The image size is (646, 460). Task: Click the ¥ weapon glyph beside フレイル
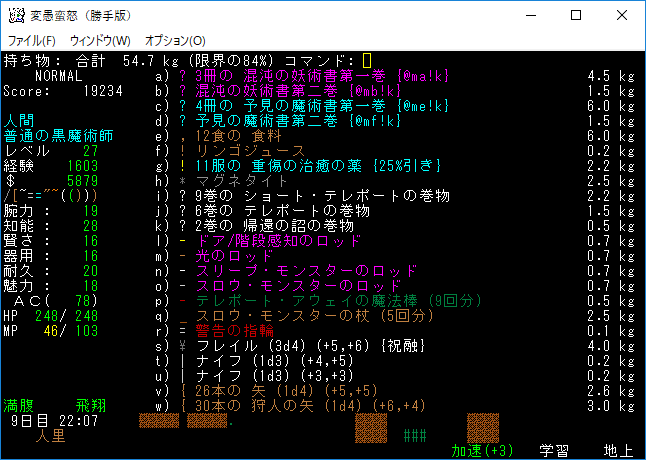tap(183, 346)
